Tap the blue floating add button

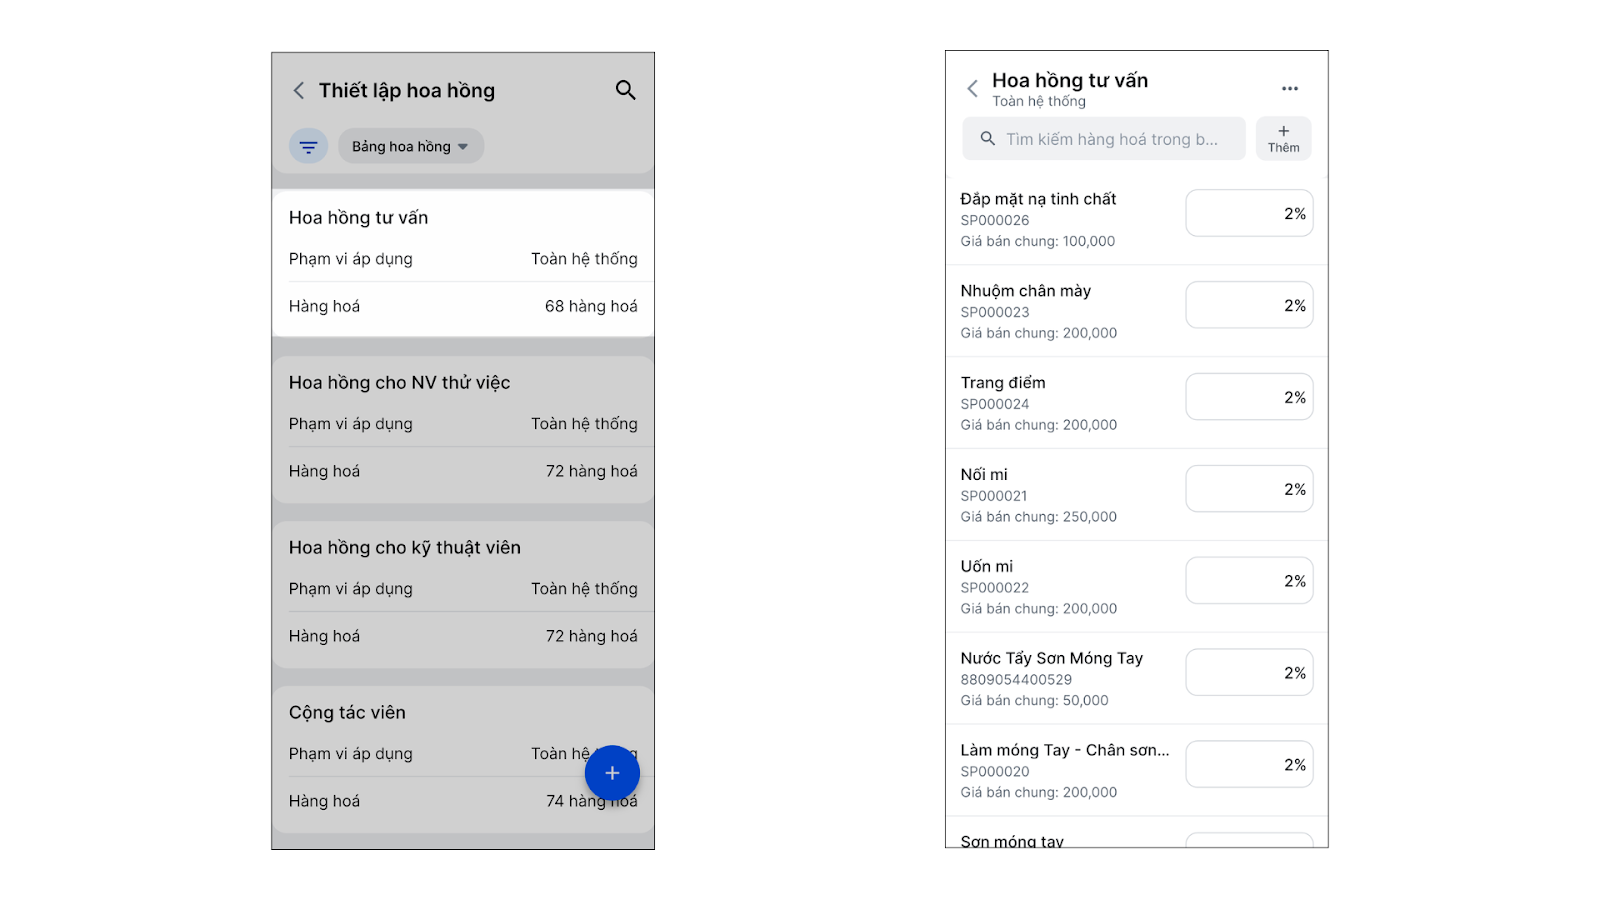click(x=612, y=773)
